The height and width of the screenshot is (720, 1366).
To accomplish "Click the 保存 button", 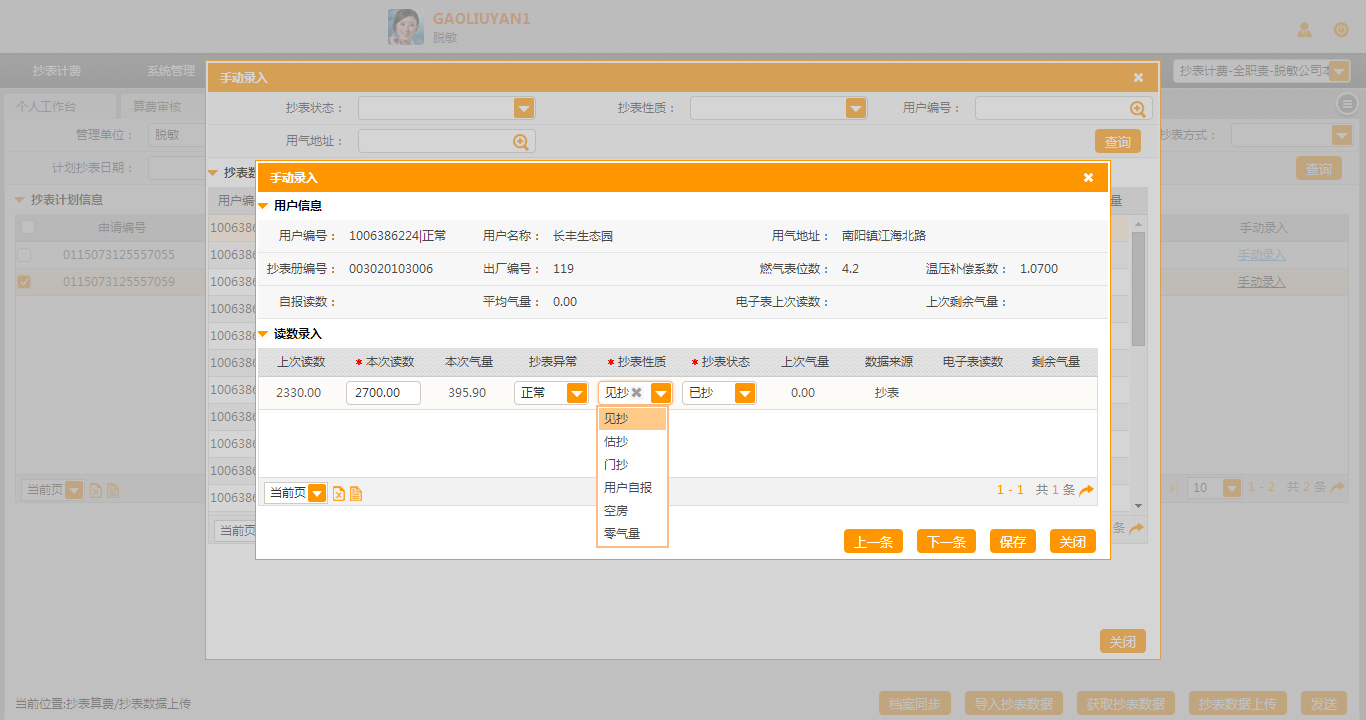I will click(1012, 542).
